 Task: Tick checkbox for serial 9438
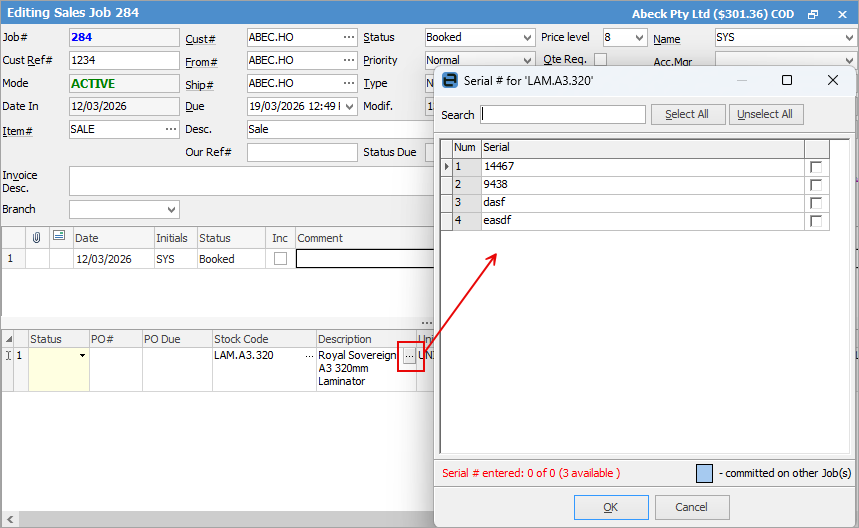point(816,185)
